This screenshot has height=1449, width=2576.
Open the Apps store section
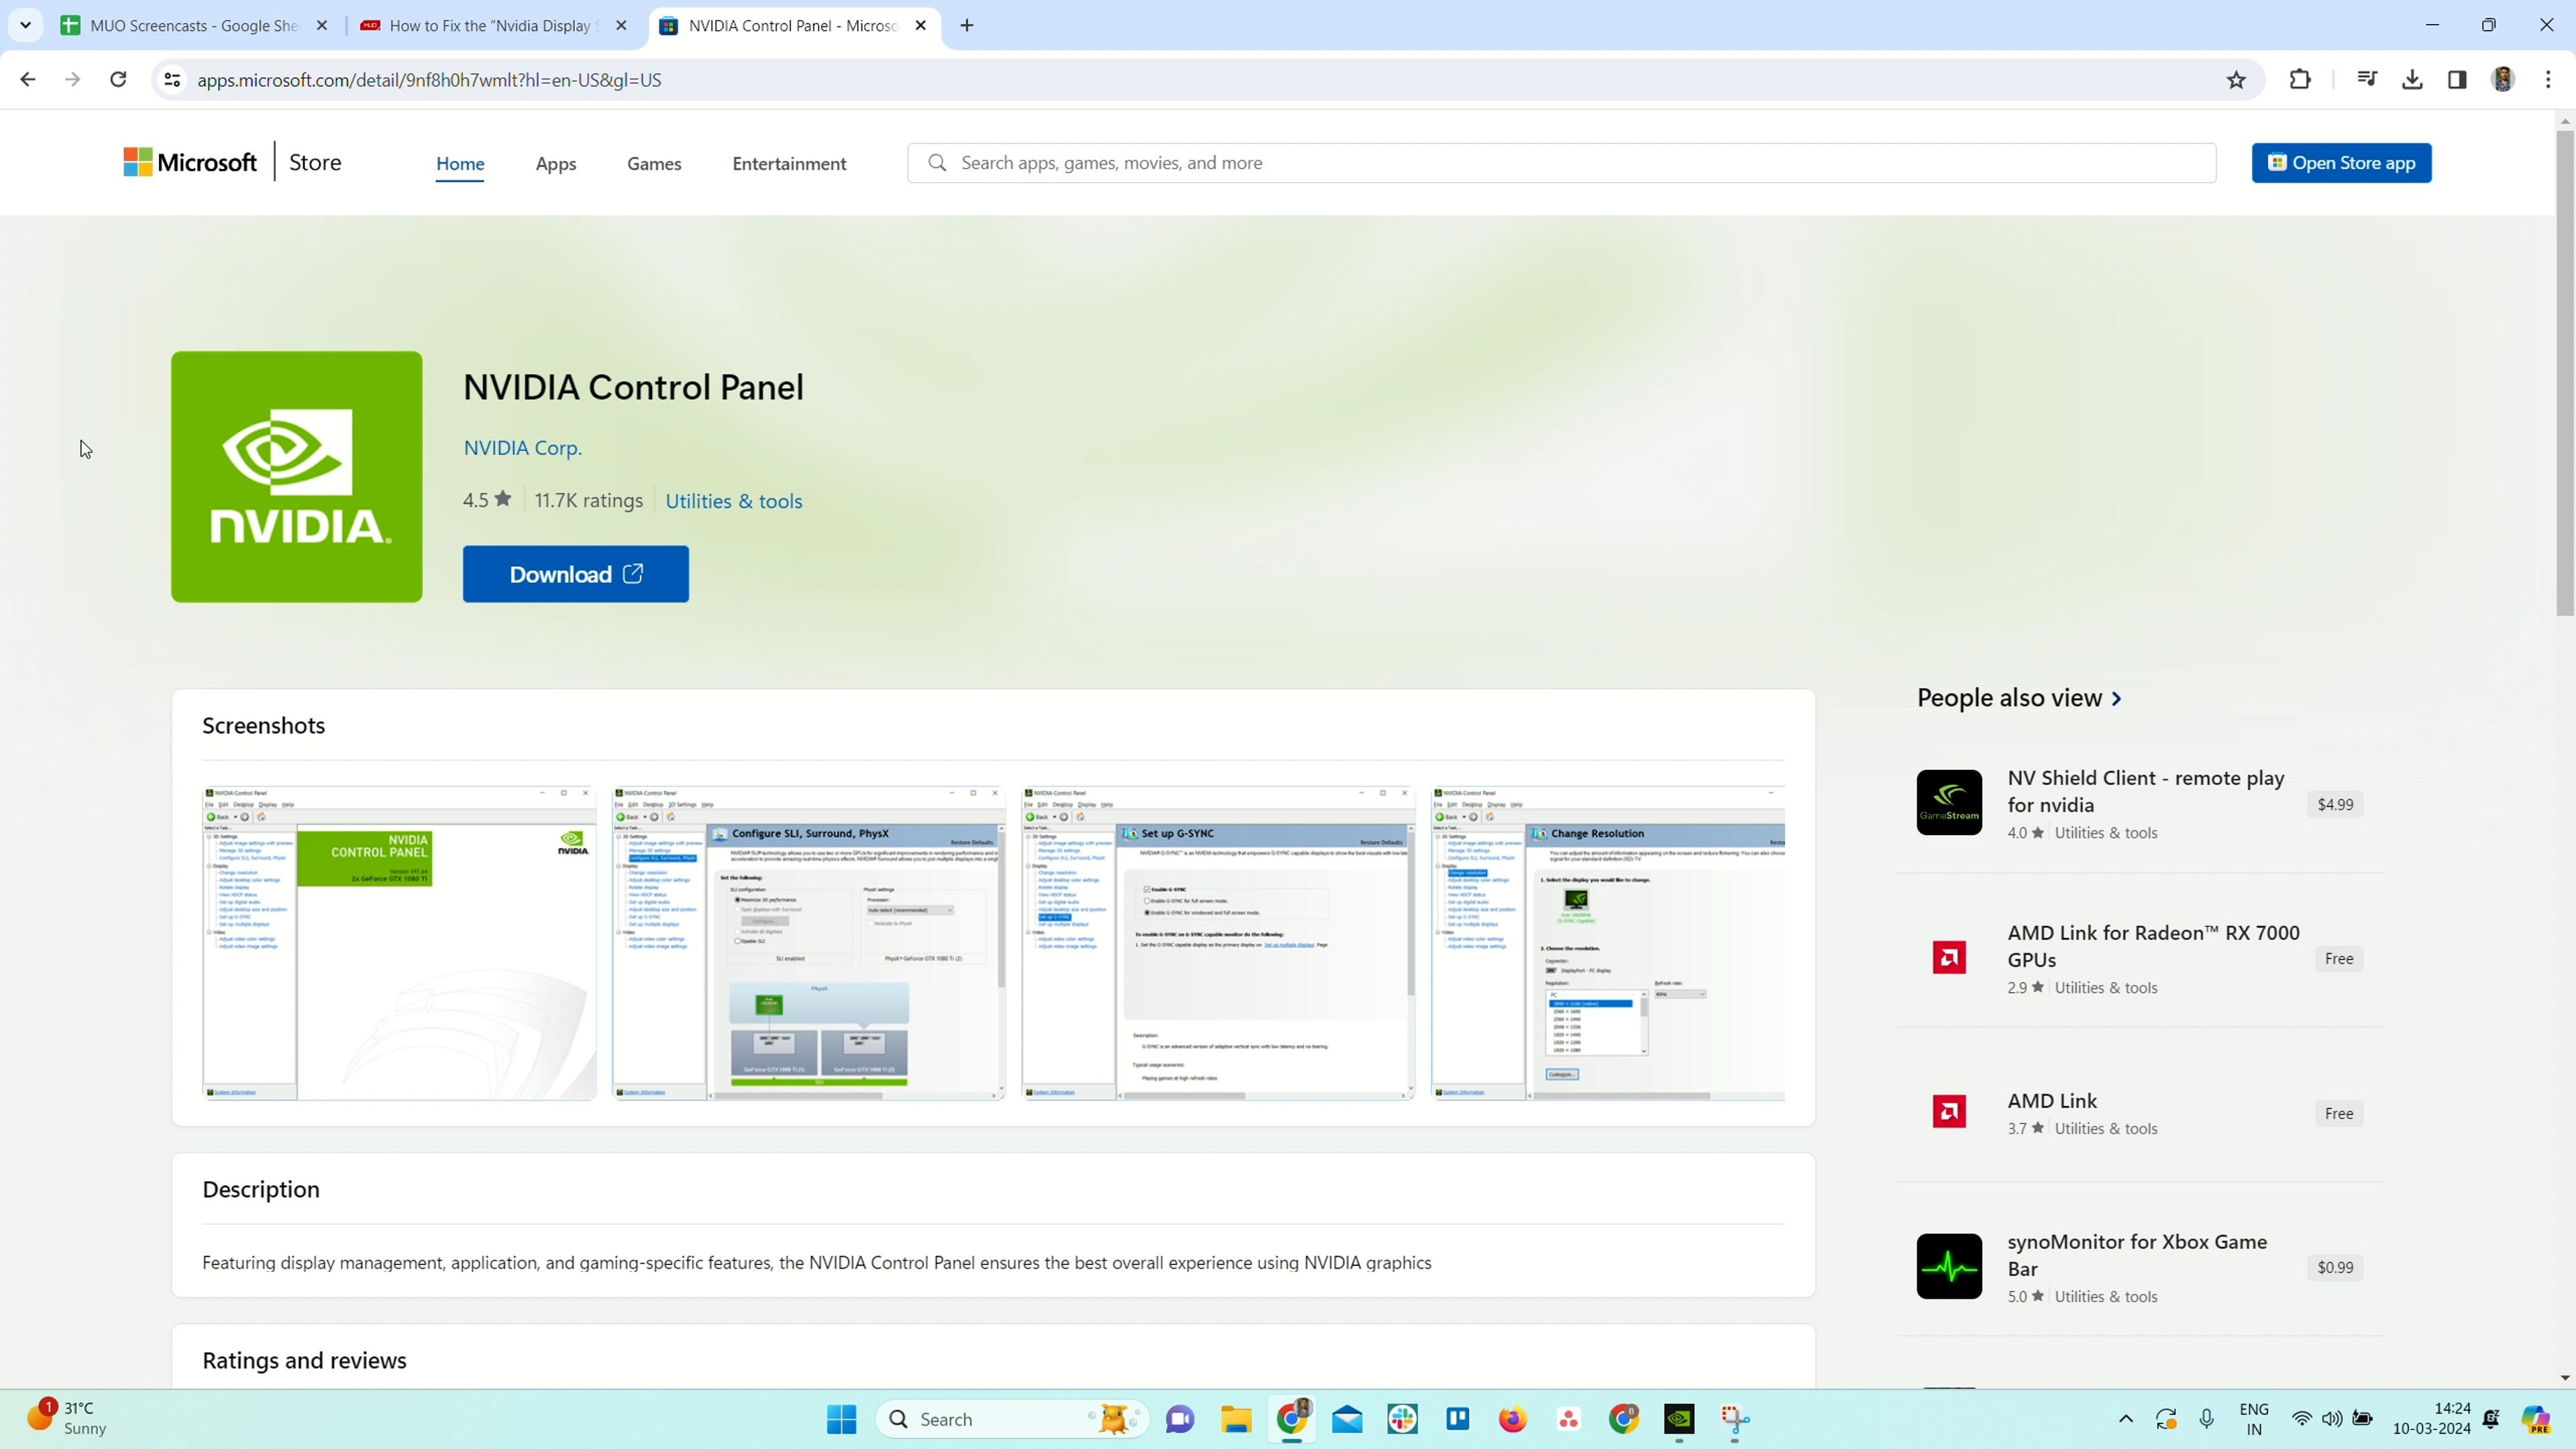point(555,164)
